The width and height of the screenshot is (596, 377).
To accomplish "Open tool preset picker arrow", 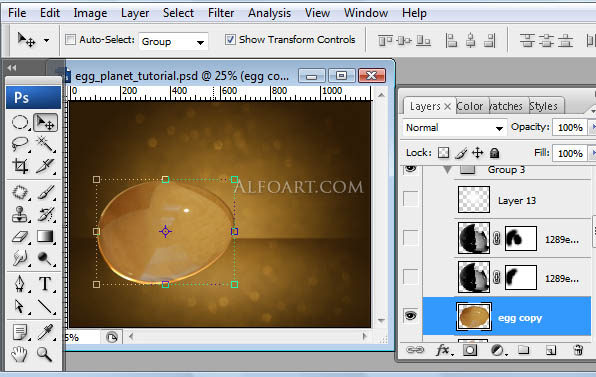I will [46, 40].
